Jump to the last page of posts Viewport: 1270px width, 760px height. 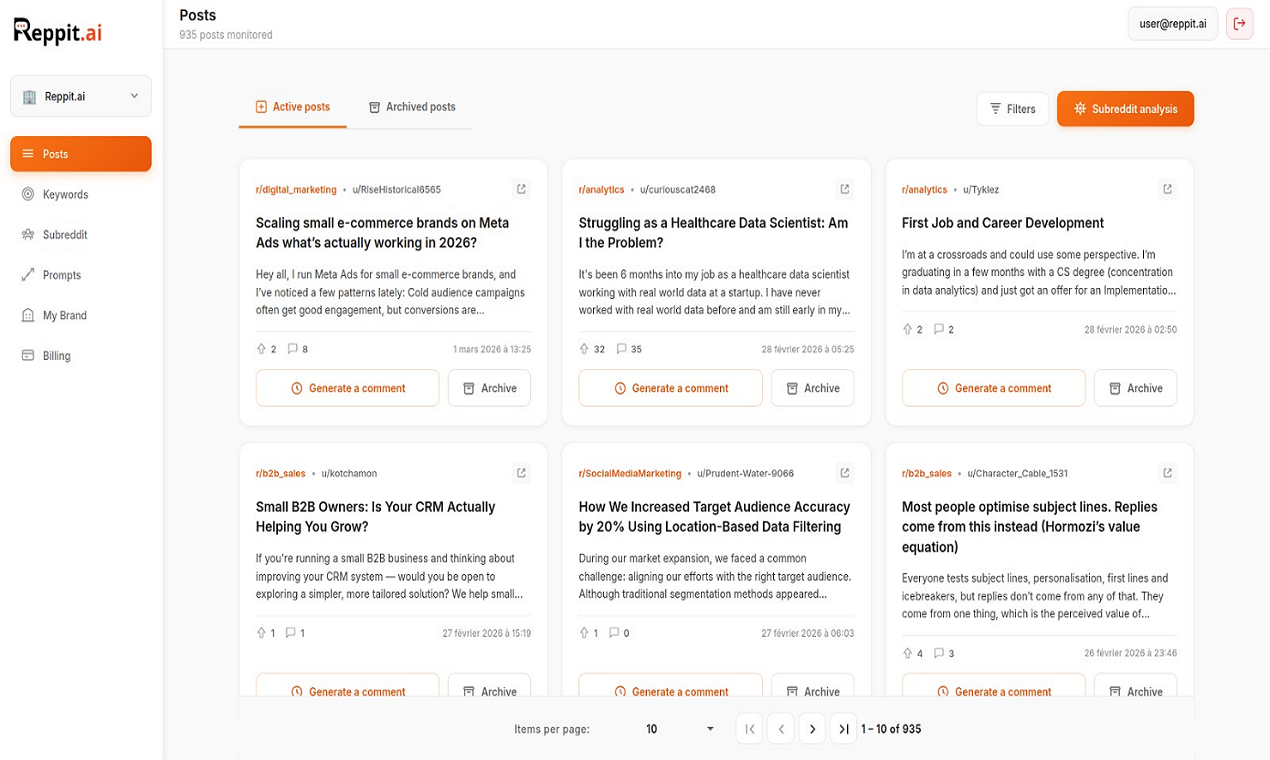click(x=844, y=729)
